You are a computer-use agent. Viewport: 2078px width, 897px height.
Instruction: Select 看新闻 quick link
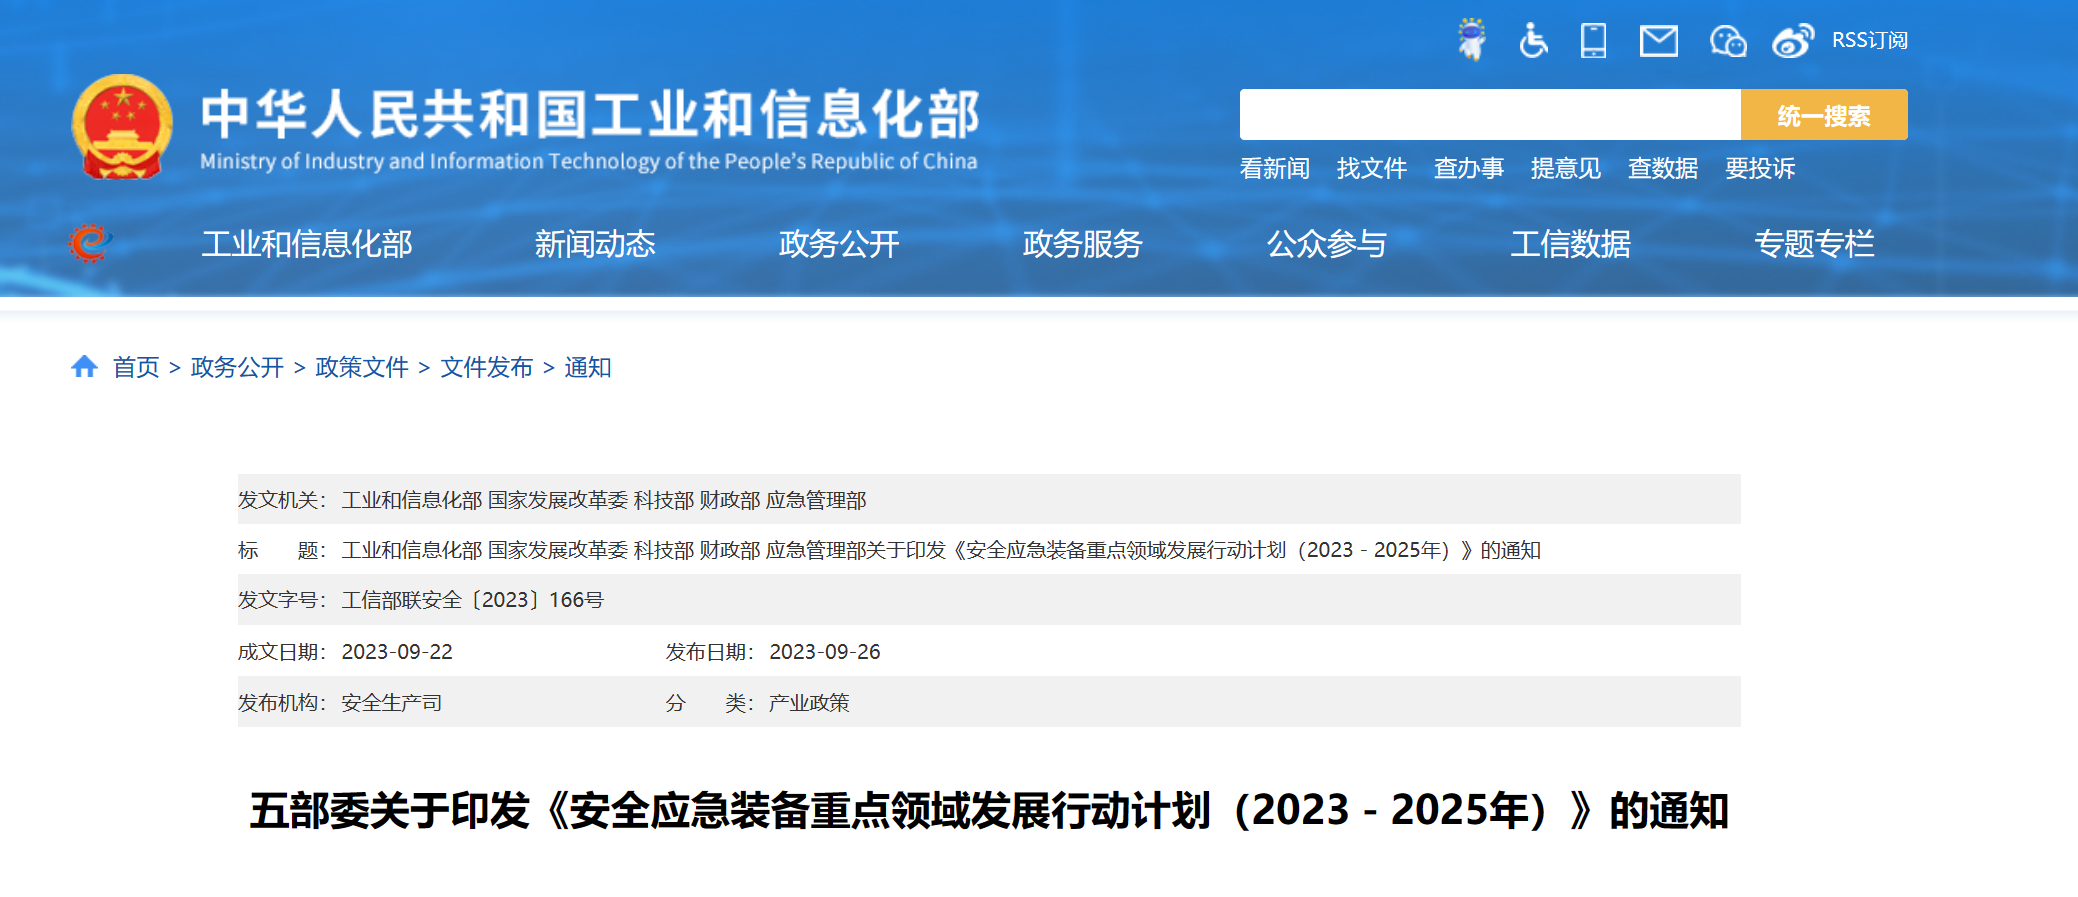tap(1274, 168)
